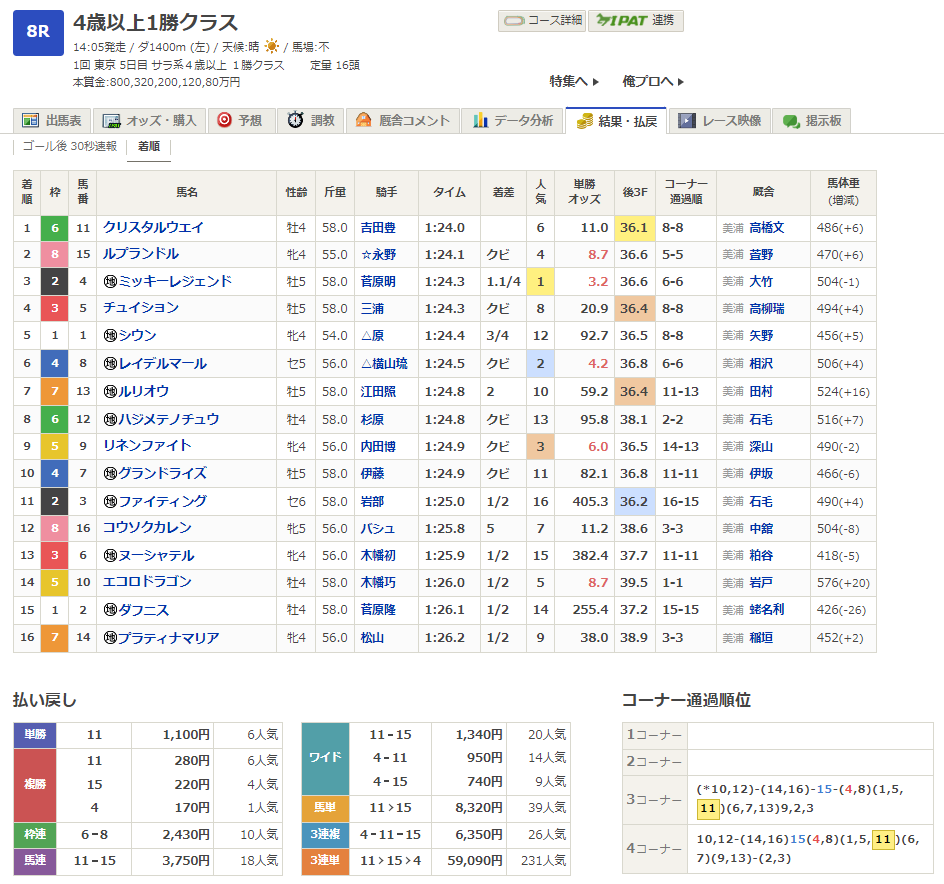Viewport: 944px width, 884px height.
Task: Select the 着順 sub-tab
Action: coord(149,146)
